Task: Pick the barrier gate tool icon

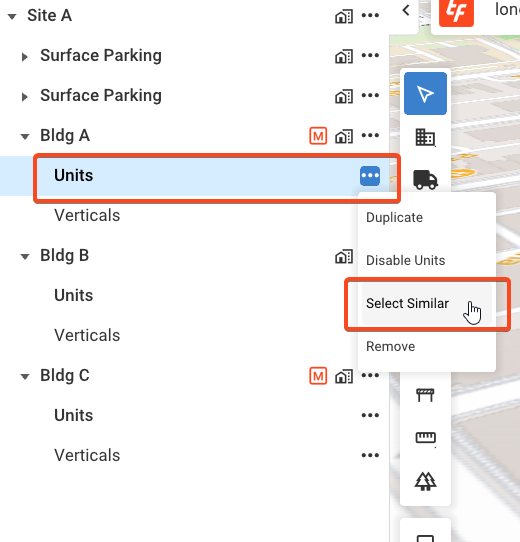Action: [x=425, y=395]
